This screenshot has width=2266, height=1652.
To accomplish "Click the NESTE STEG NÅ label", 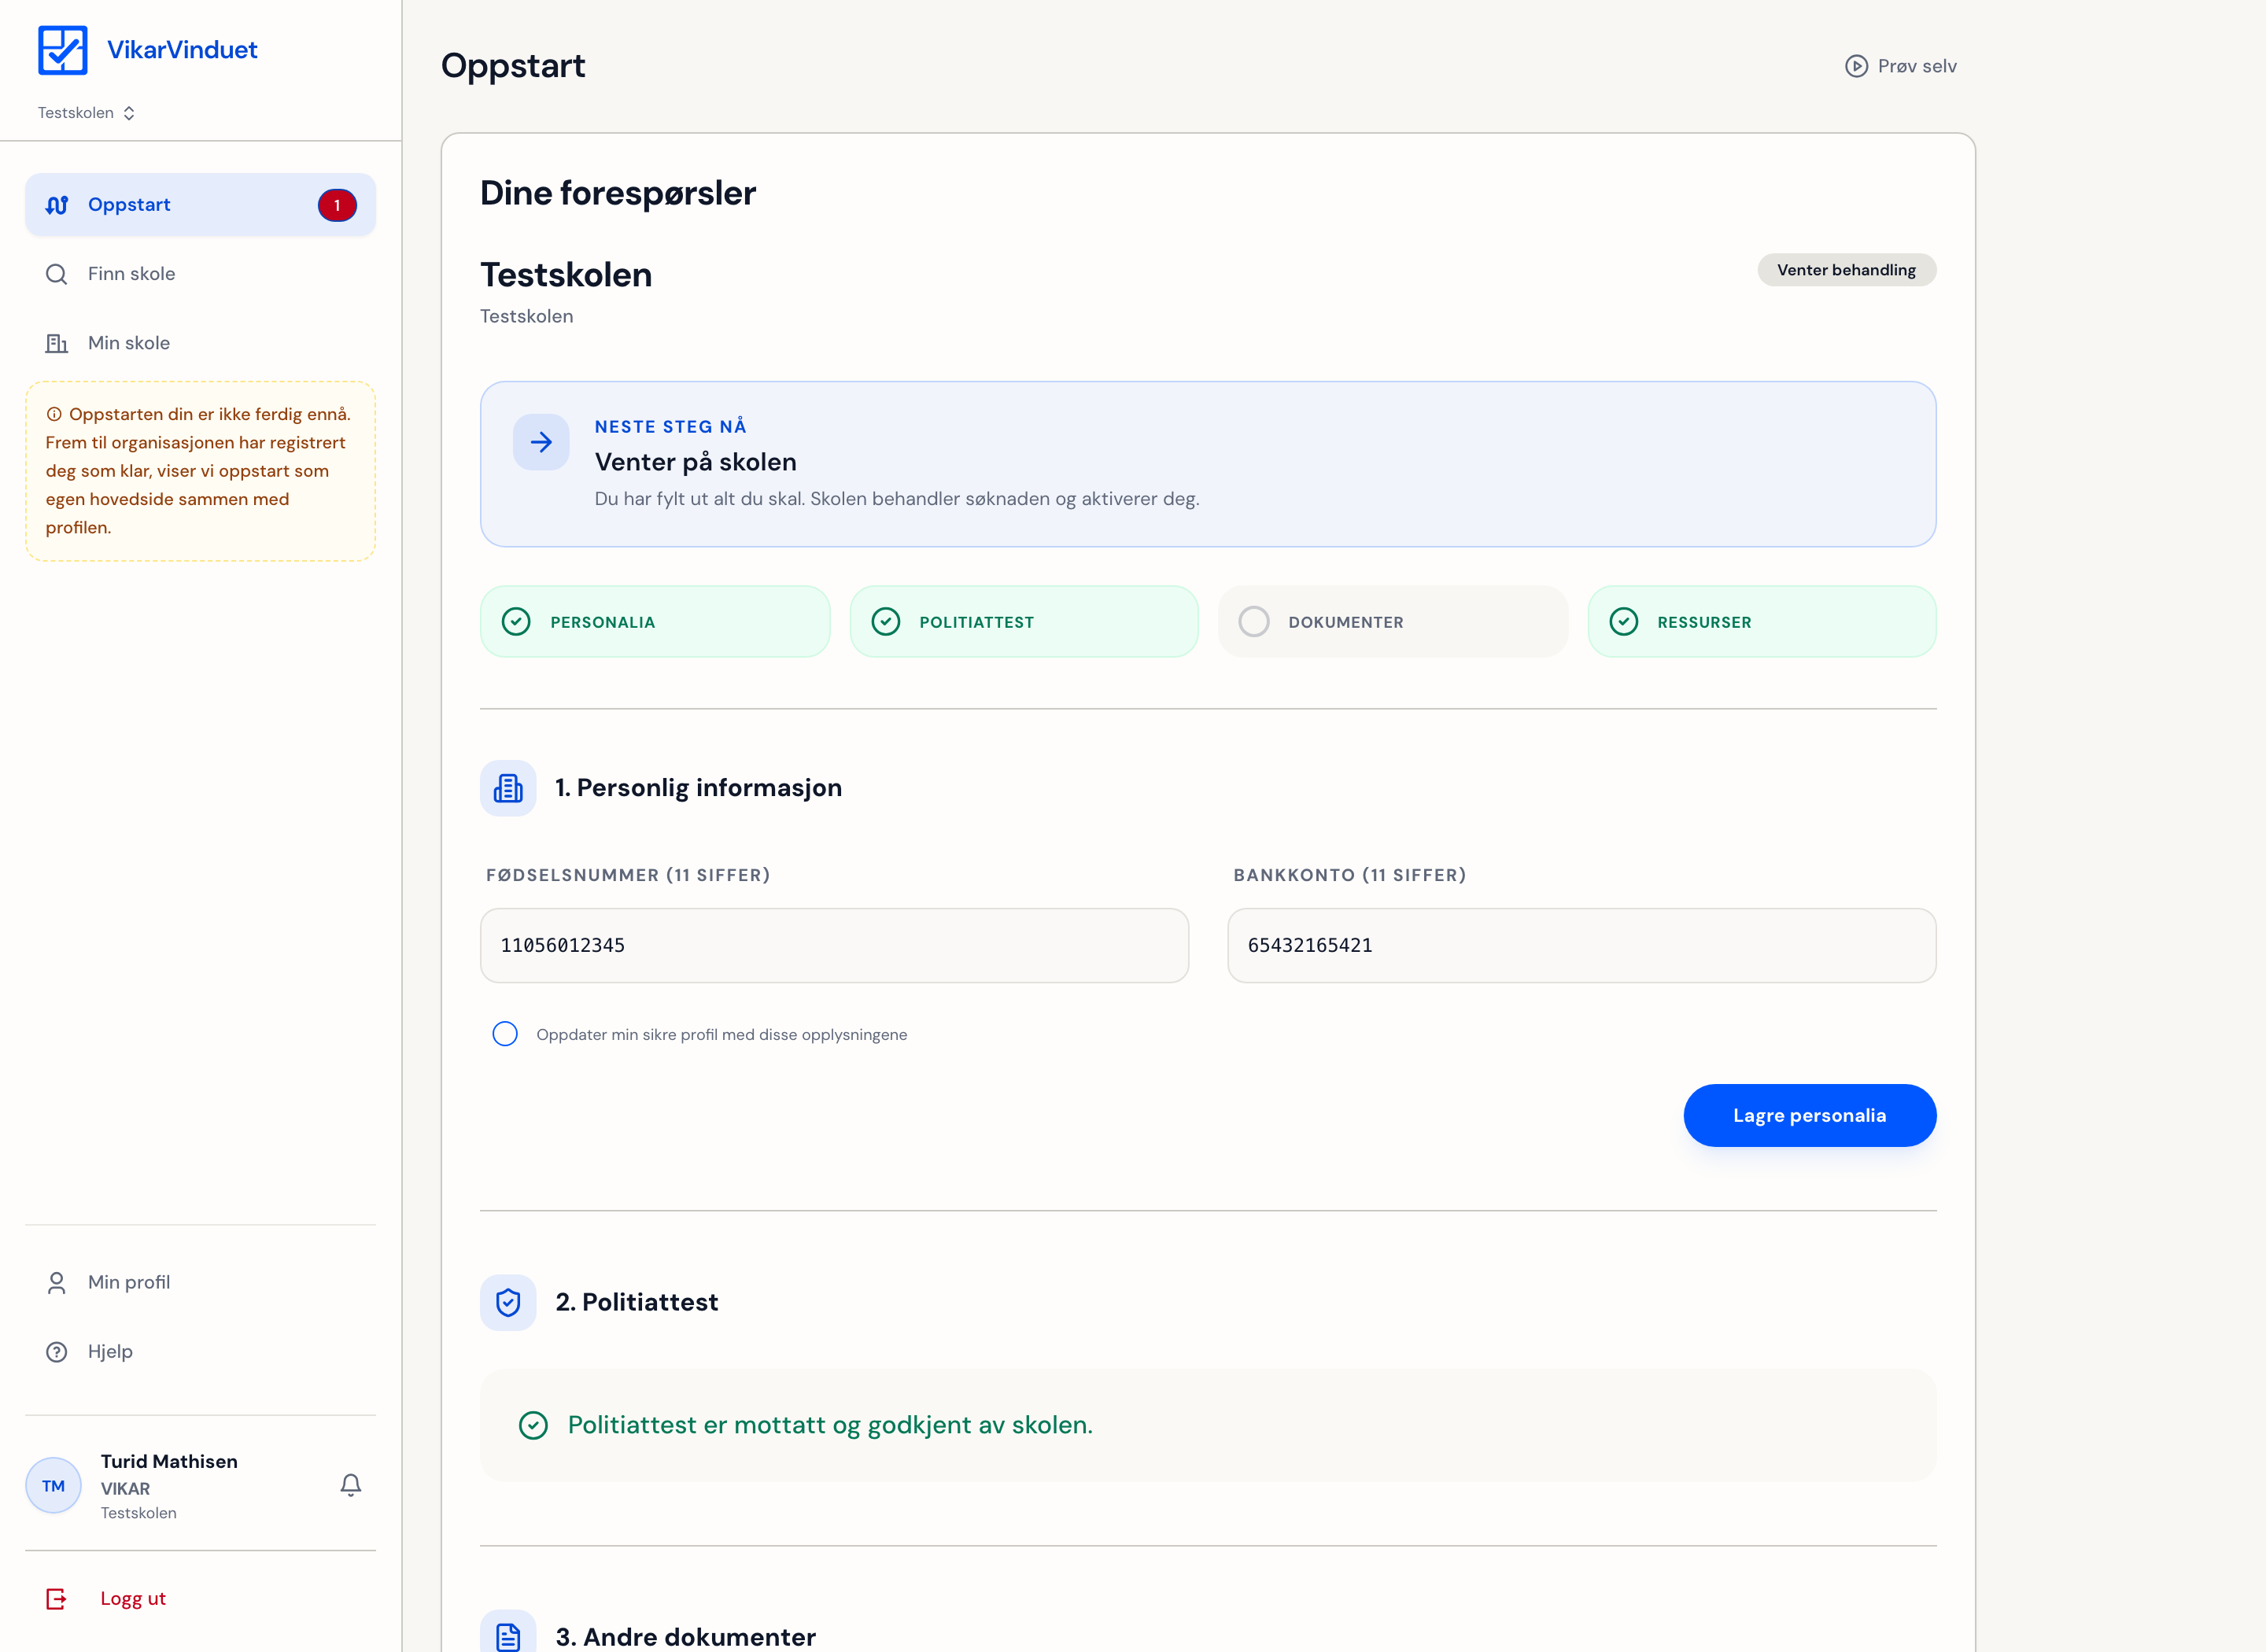I will pyautogui.click(x=670, y=427).
